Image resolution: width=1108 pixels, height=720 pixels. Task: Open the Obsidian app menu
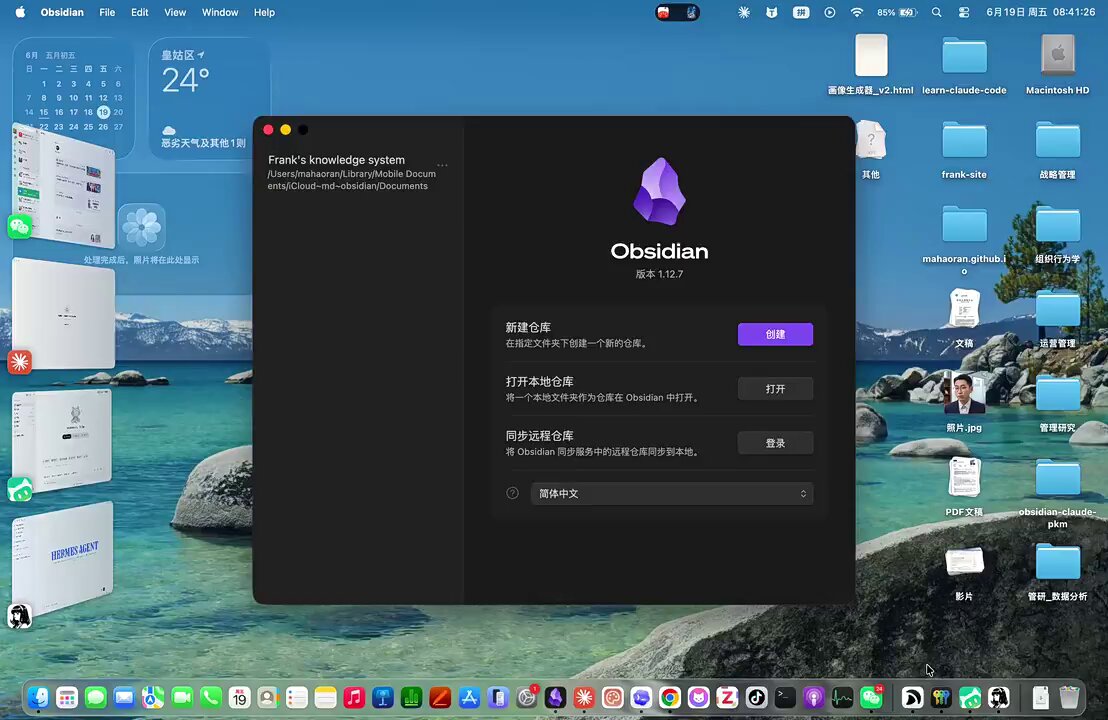pos(61,12)
